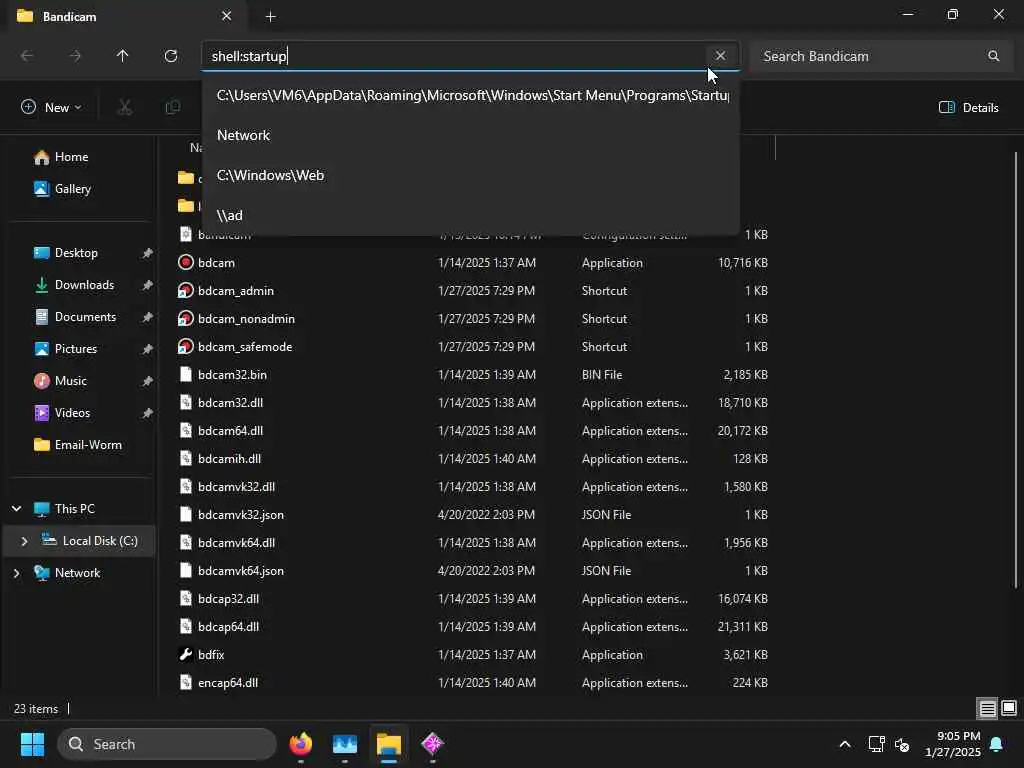Expand the Network tree node
1024x768 pixels.
17,573
